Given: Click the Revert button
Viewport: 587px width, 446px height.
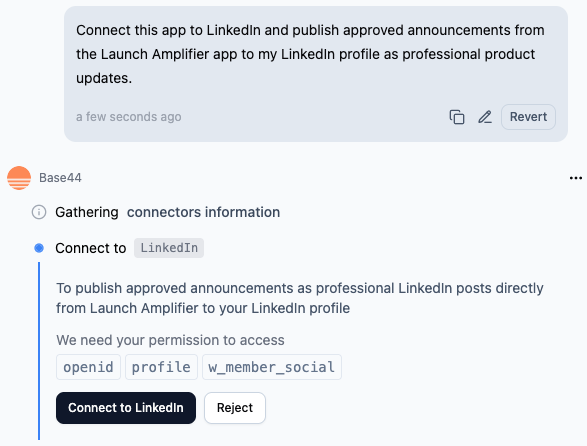Looking at the screenshot, I should pyautogui.click(x=528, y=117).
